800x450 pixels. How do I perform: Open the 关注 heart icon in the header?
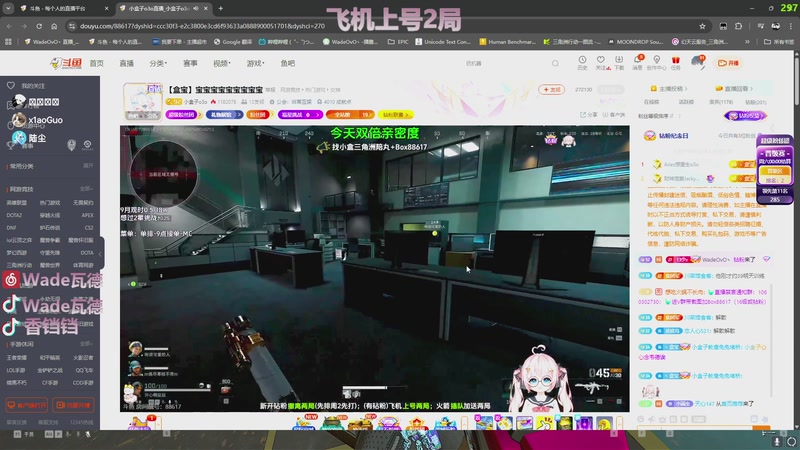601,62
